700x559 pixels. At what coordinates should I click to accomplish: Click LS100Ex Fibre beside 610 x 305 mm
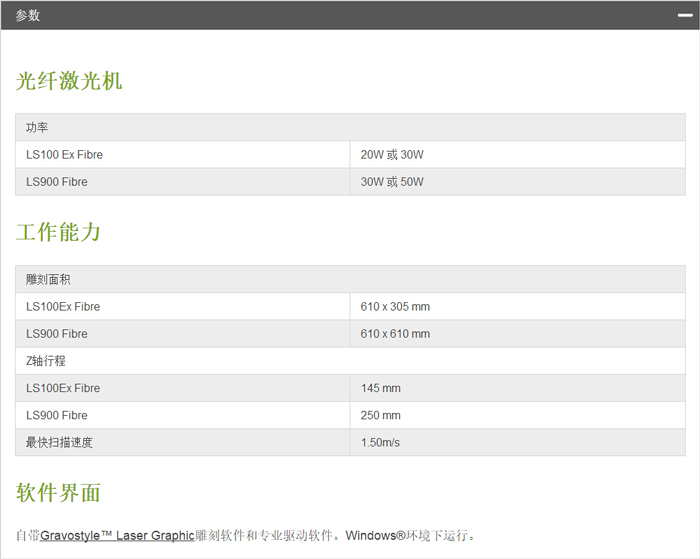click(63, 307)
